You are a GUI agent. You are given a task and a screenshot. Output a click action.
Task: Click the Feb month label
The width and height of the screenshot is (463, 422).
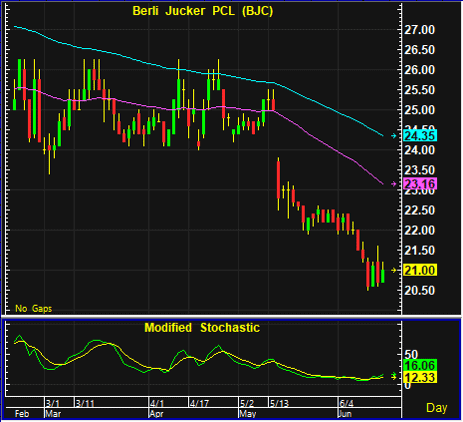click(x=22, y=414)
